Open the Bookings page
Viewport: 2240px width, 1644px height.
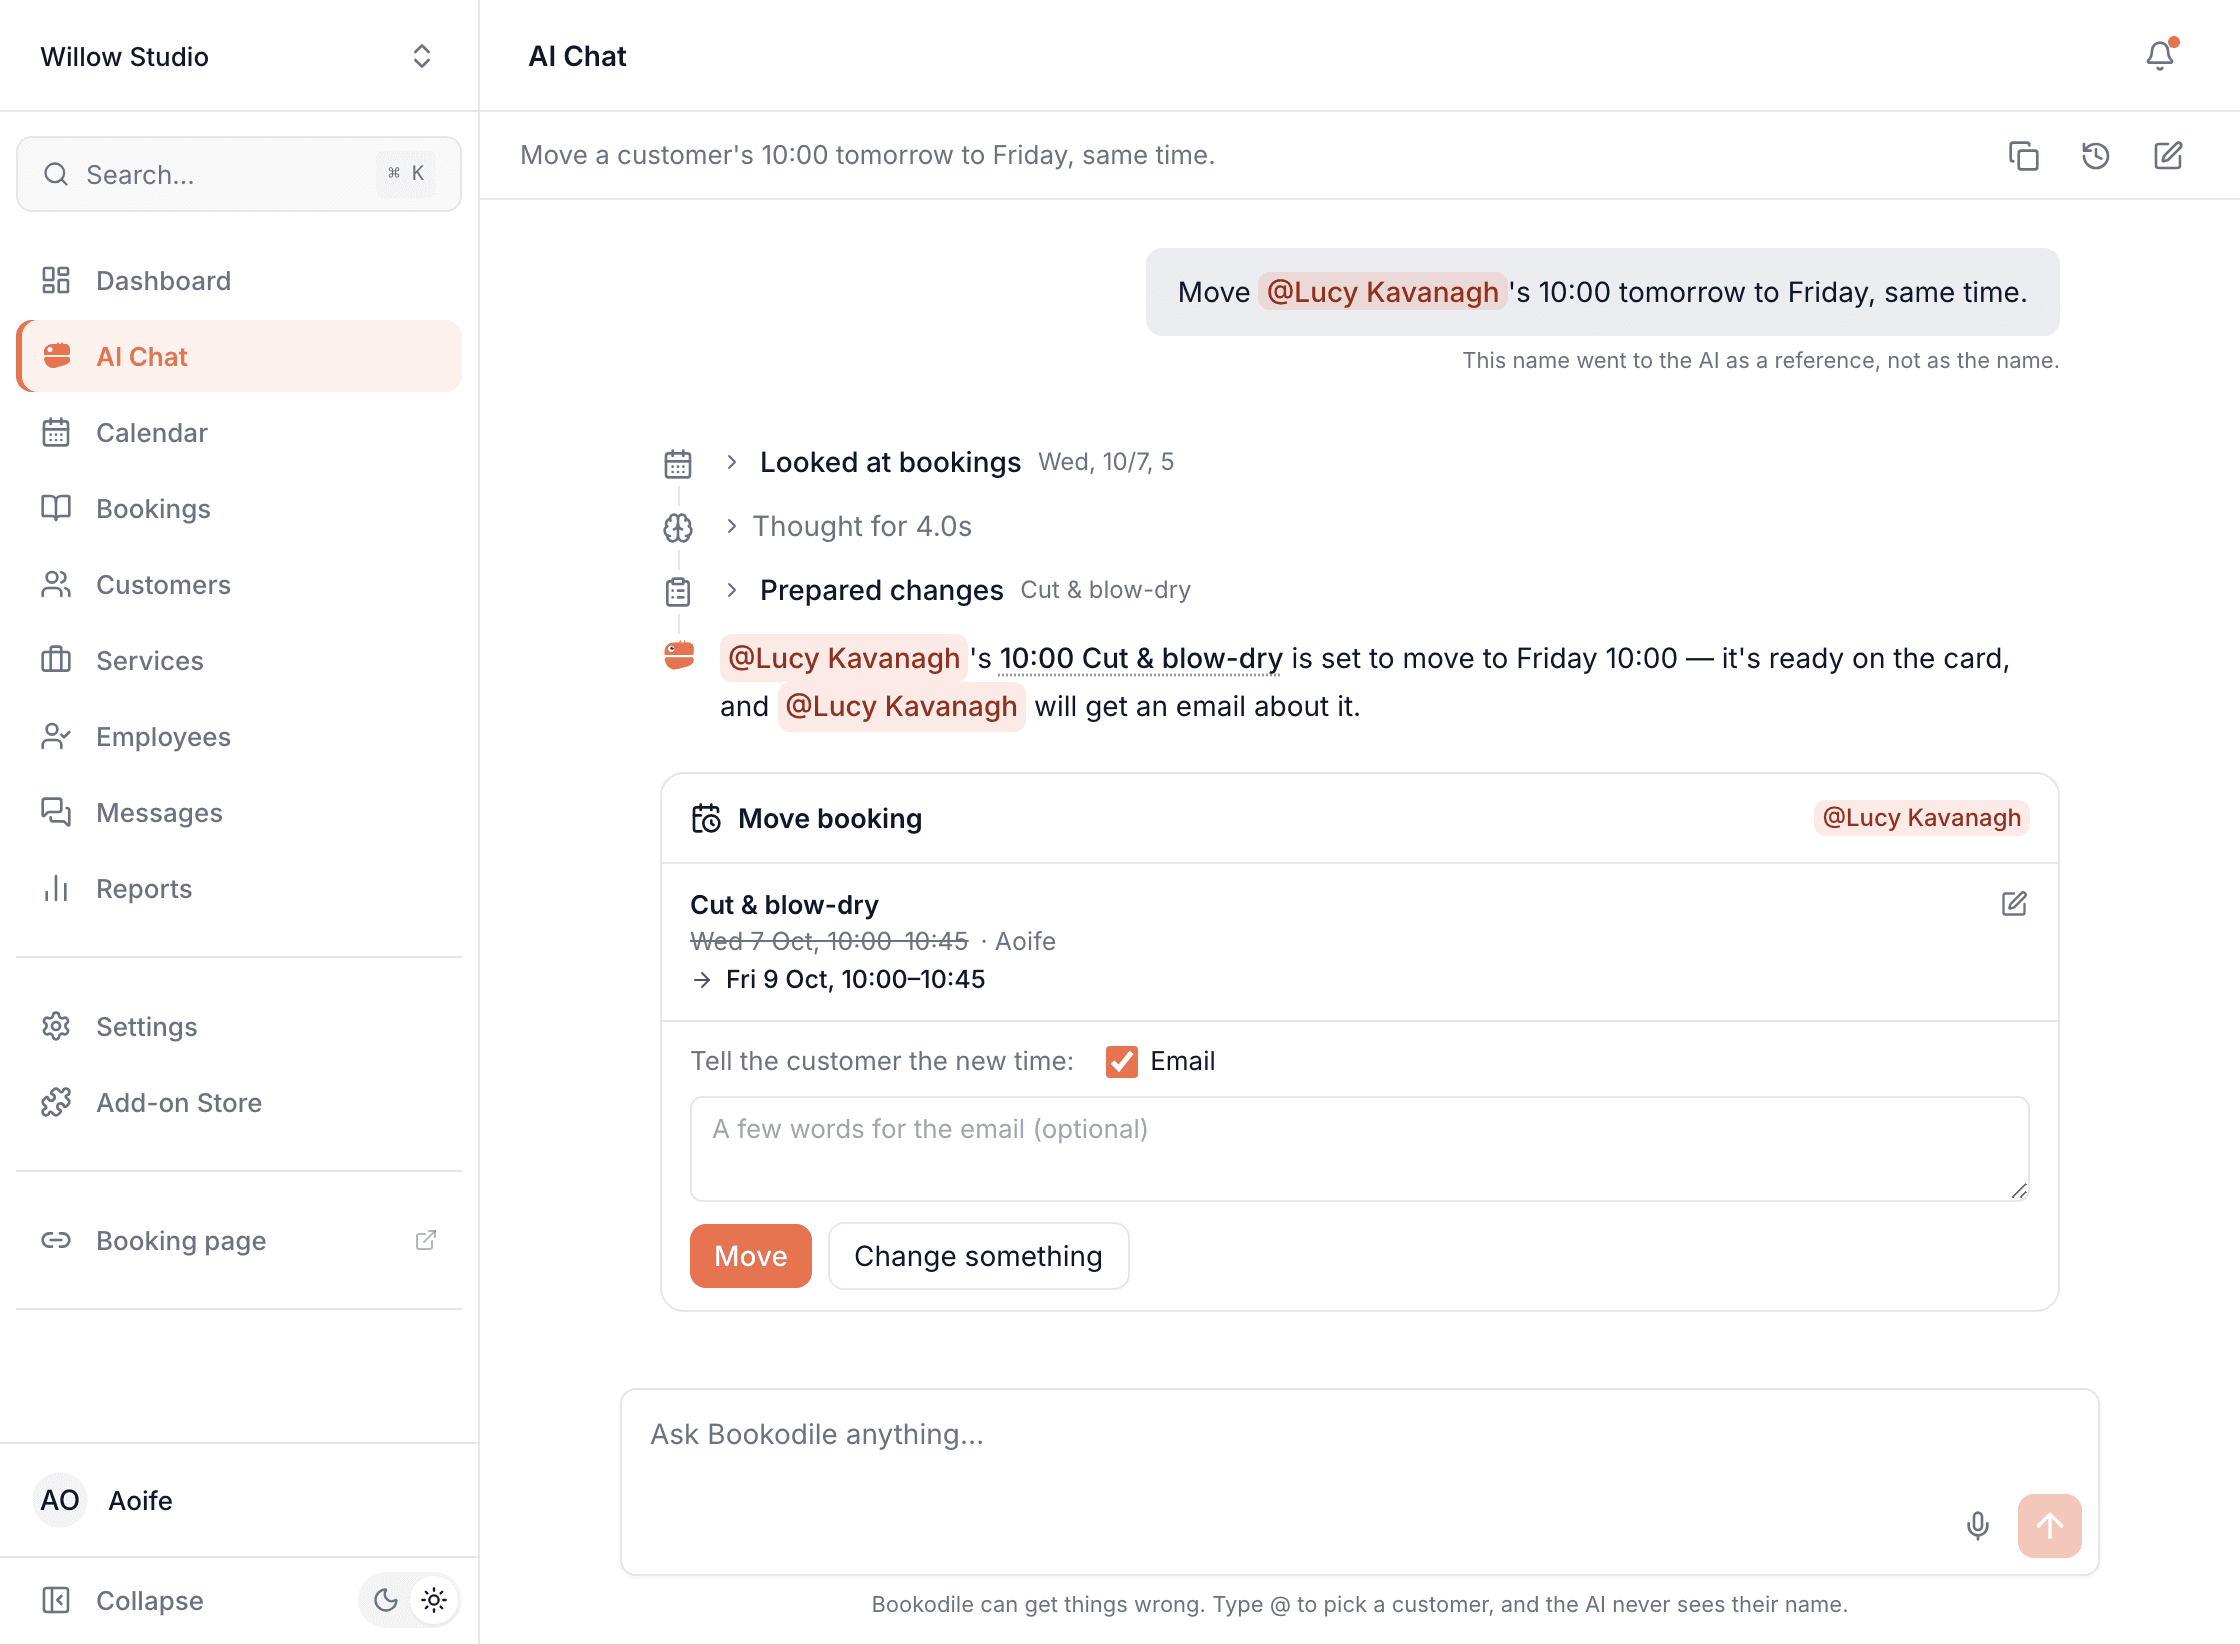(239, 508)
